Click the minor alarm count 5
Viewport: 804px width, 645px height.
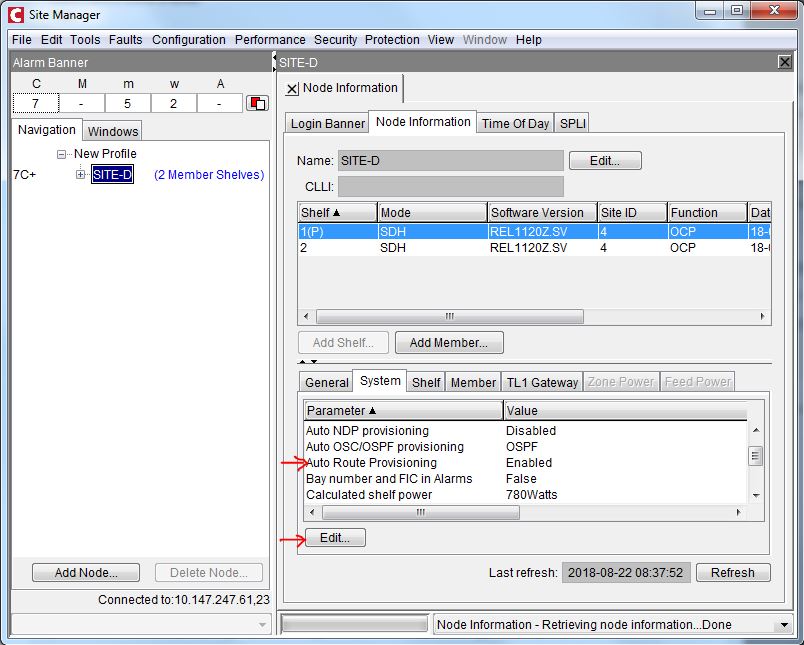pyautogui.click(x=128, y=104)
